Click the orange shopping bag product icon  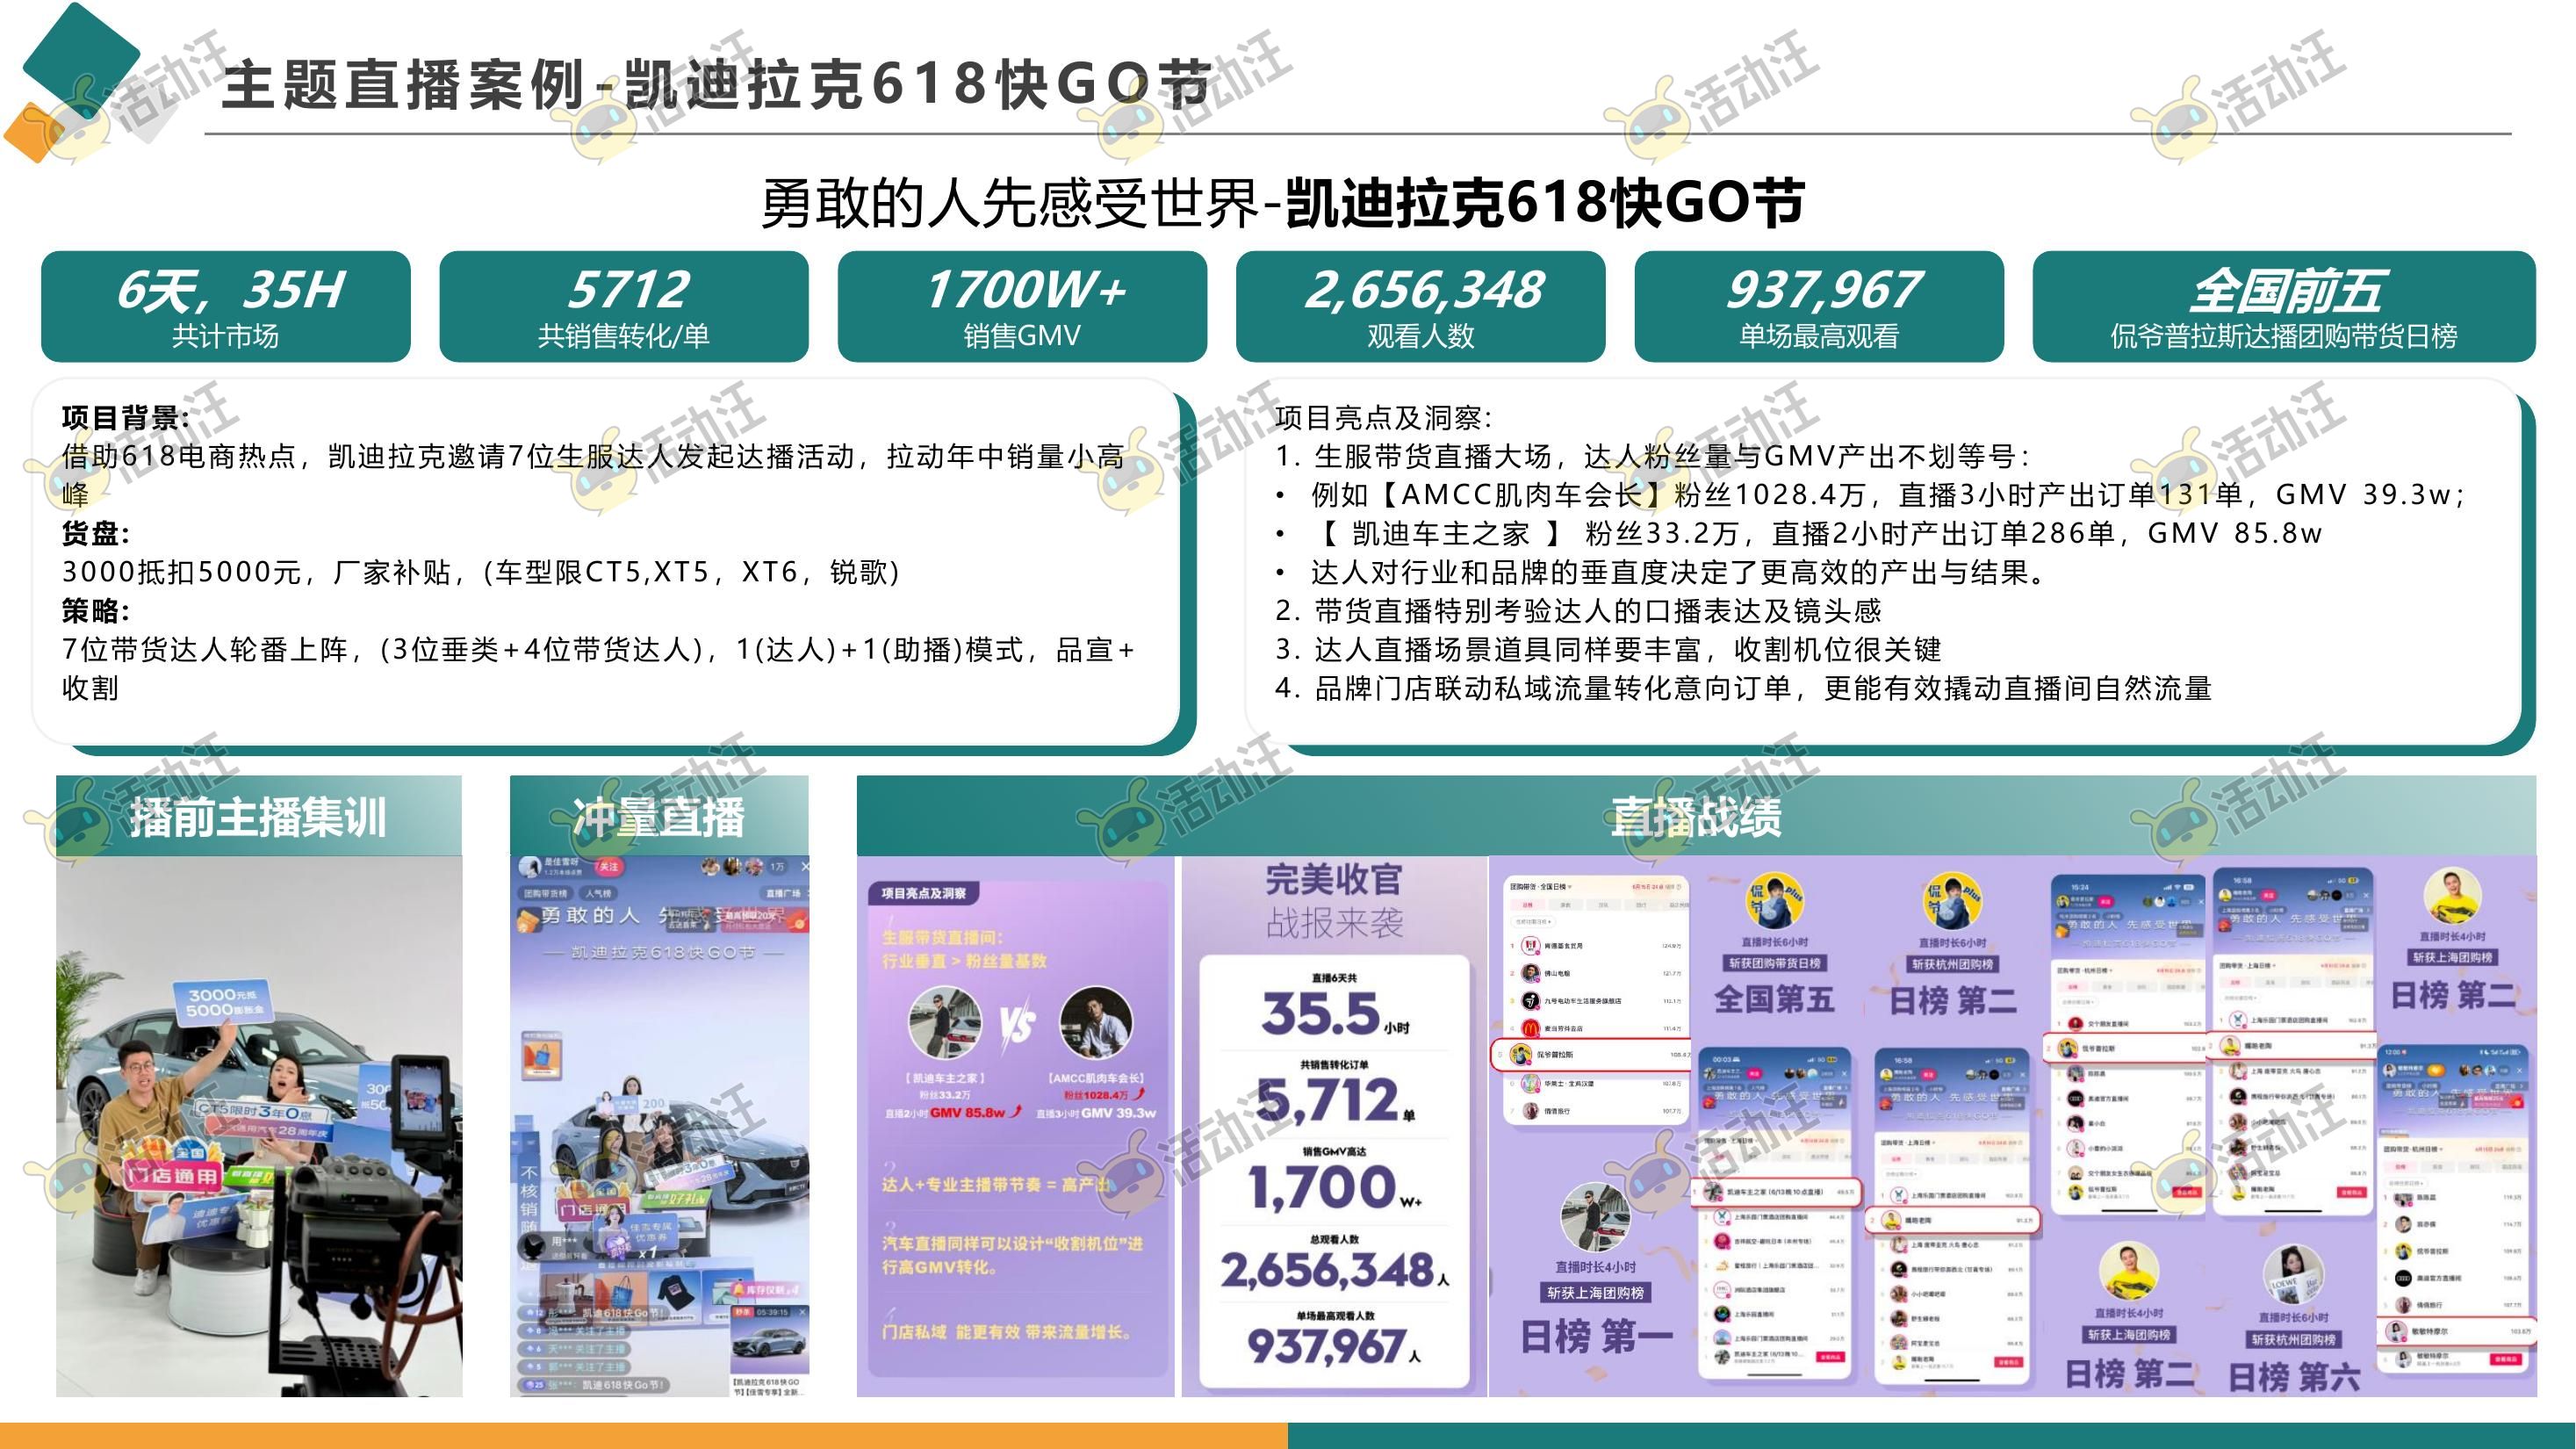point(542,1055)
